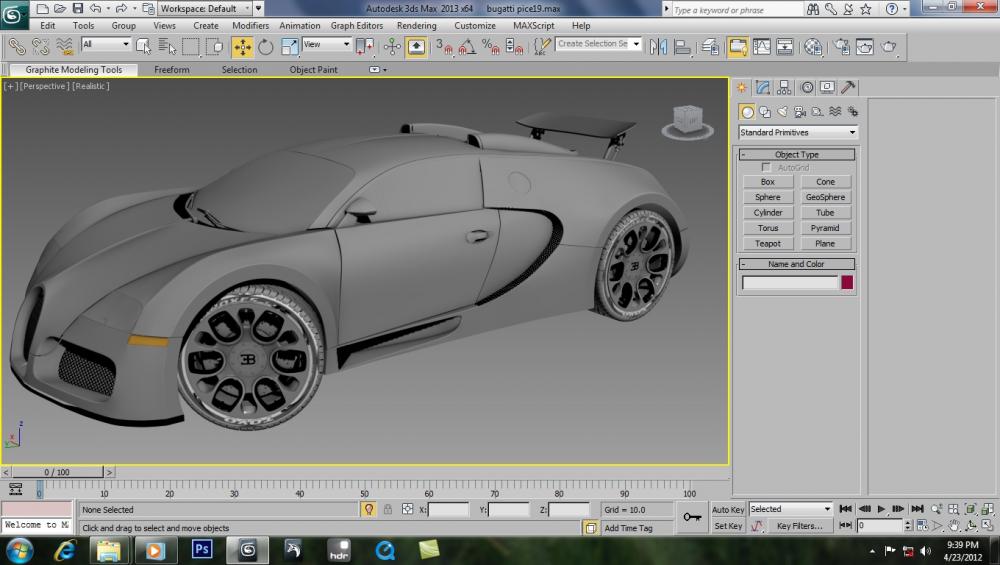Select the Object Paint ribbon tab

[313, 70]
